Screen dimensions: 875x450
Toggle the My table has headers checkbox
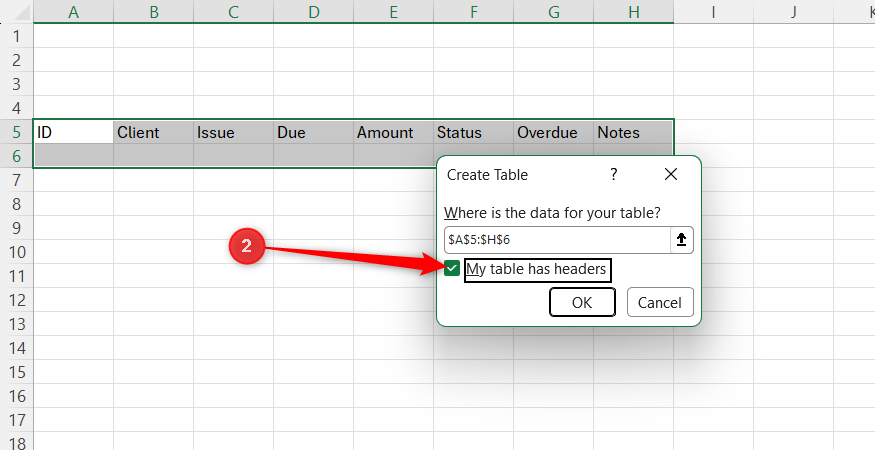point(452,269)
